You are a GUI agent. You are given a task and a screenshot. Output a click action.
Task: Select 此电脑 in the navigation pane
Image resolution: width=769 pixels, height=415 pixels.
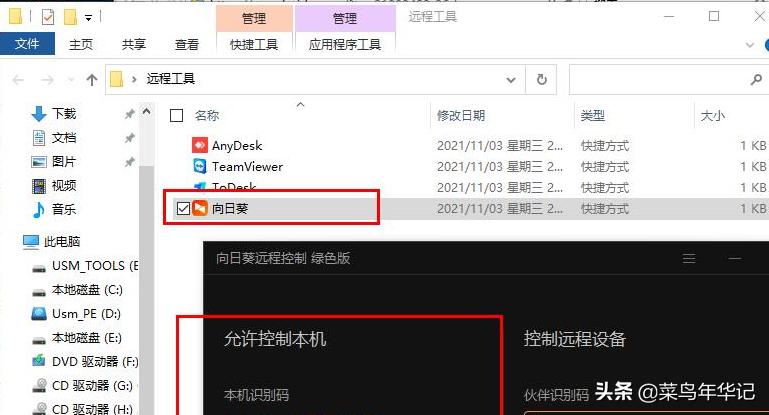click(62, 241)
